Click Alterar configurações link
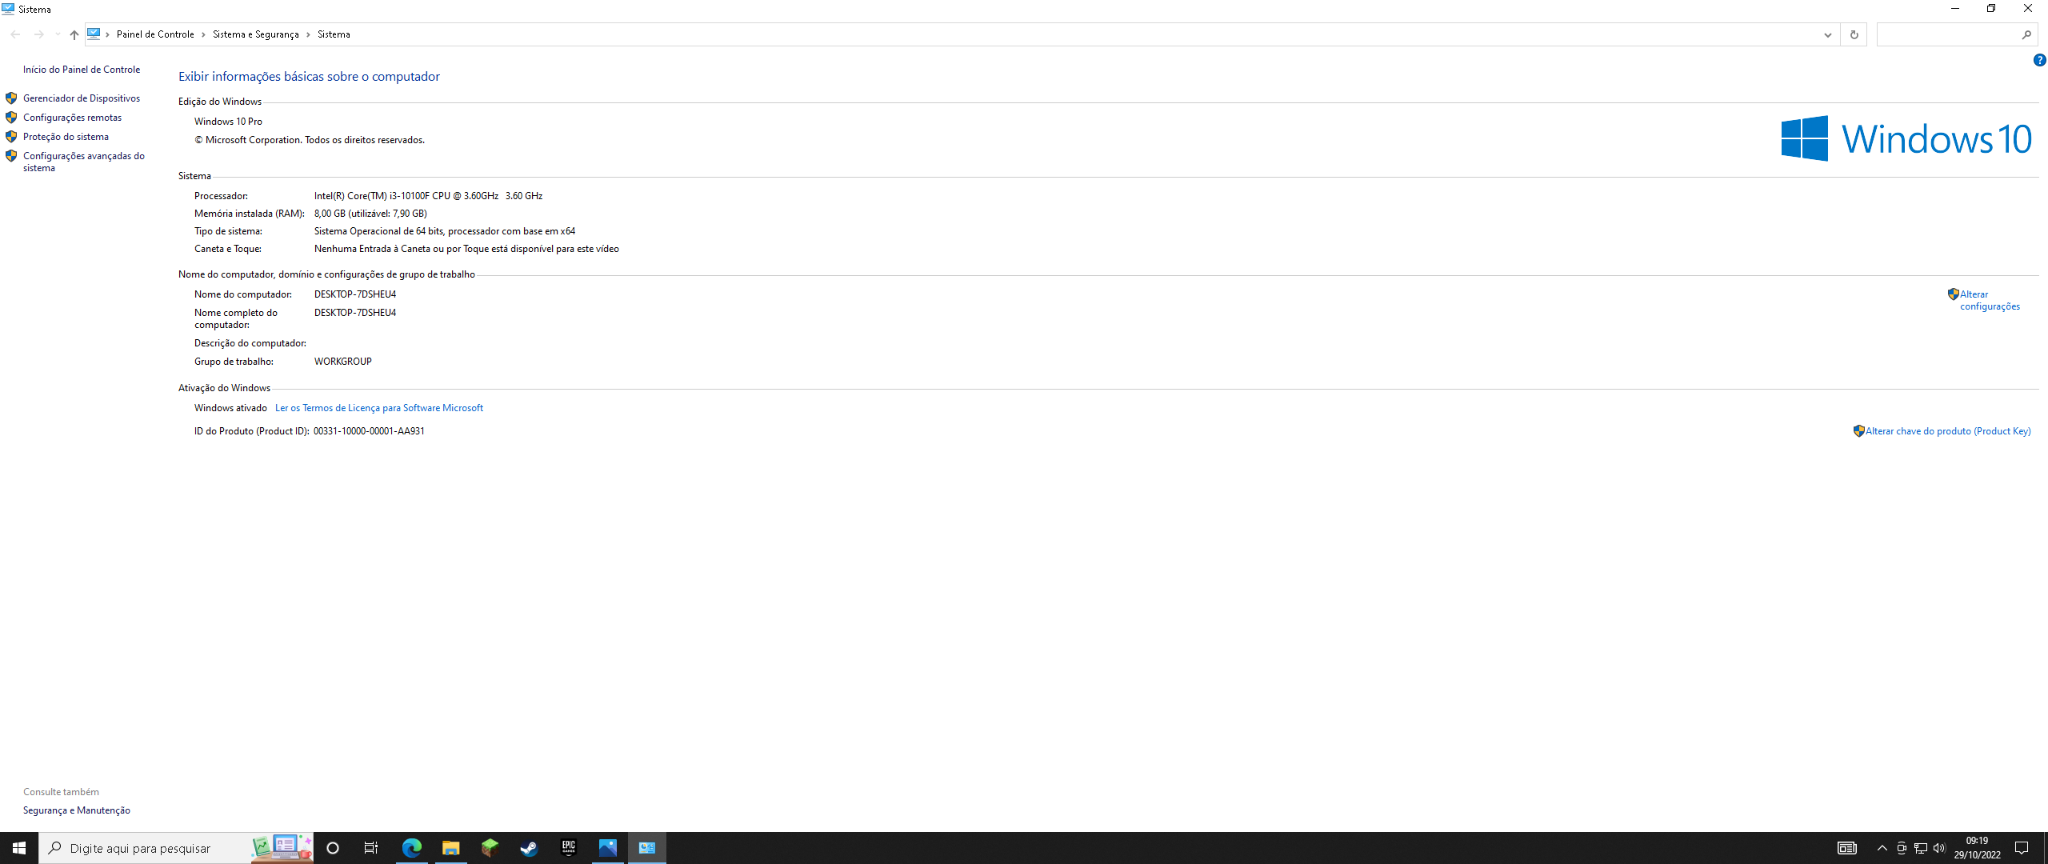The width and height of the screenshot is (2048, 864). [1989, 300]
